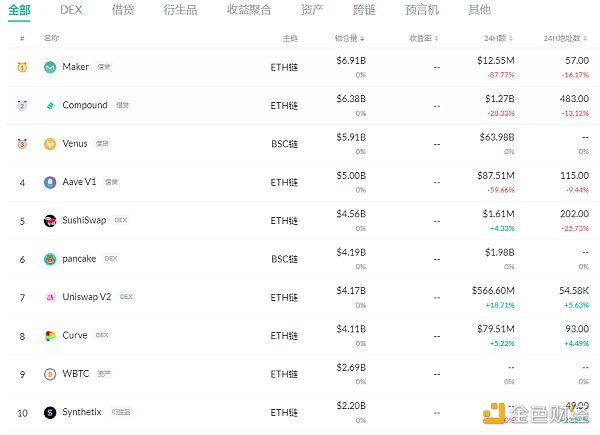600x435 pixels.
Task: Sort by 锁仓量 column header
Action: coord(349,38)
